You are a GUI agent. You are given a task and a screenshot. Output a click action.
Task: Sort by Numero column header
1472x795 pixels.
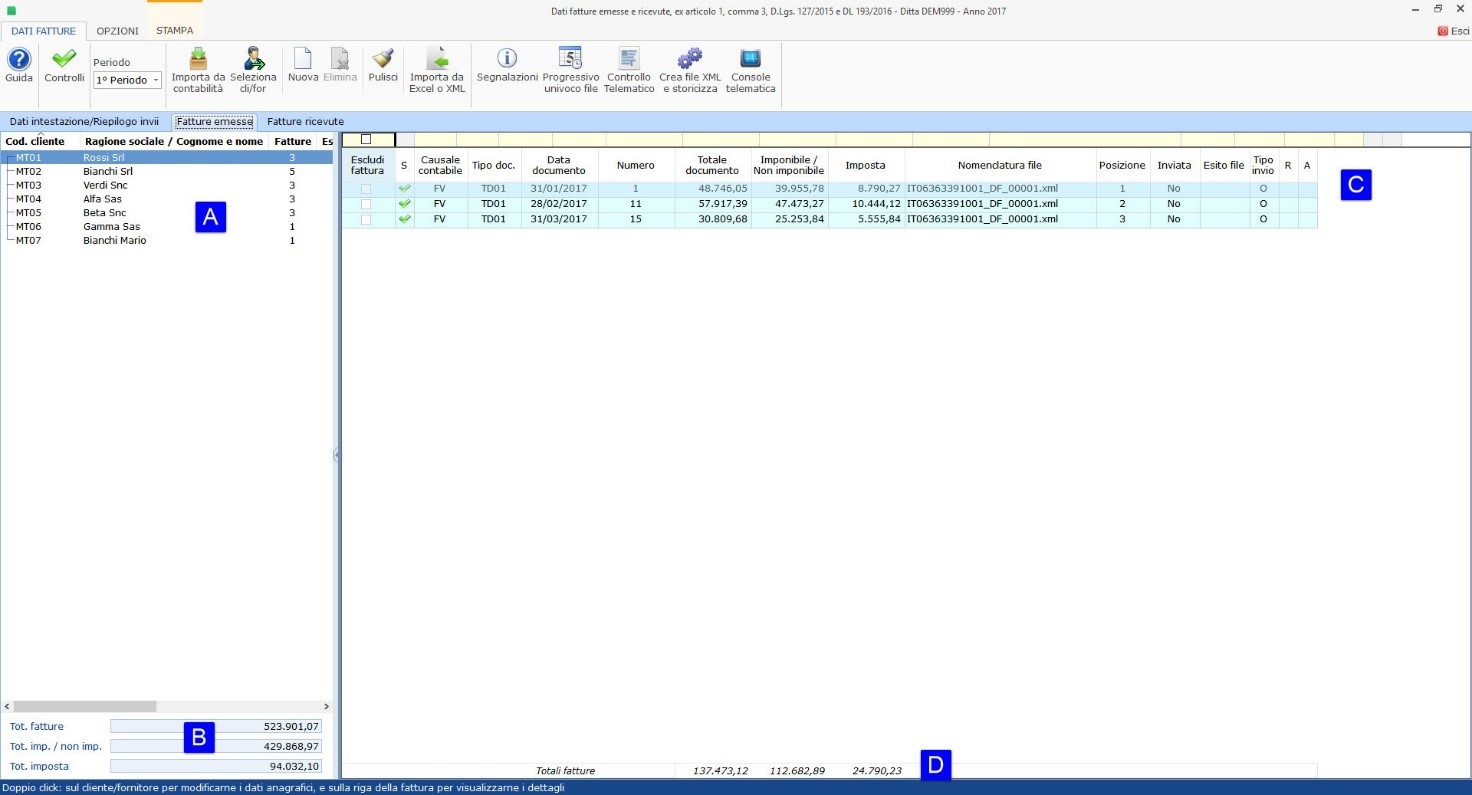(636, 165)
